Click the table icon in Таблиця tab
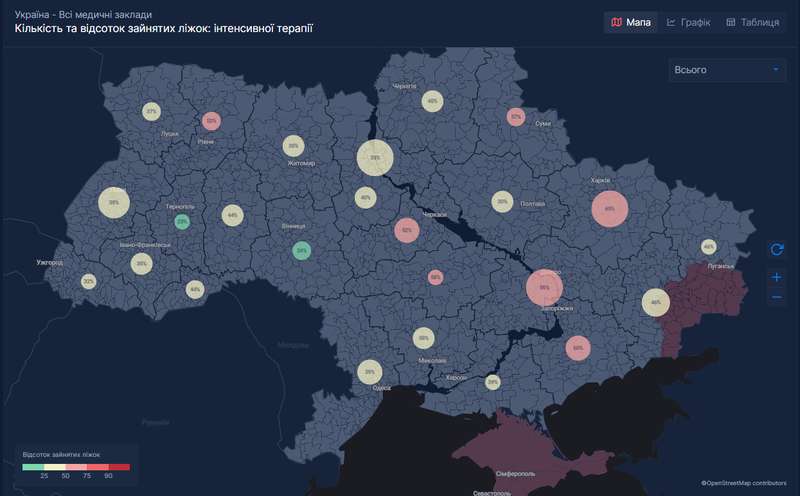This screenshot has height=496, width=800. point(730,22)
